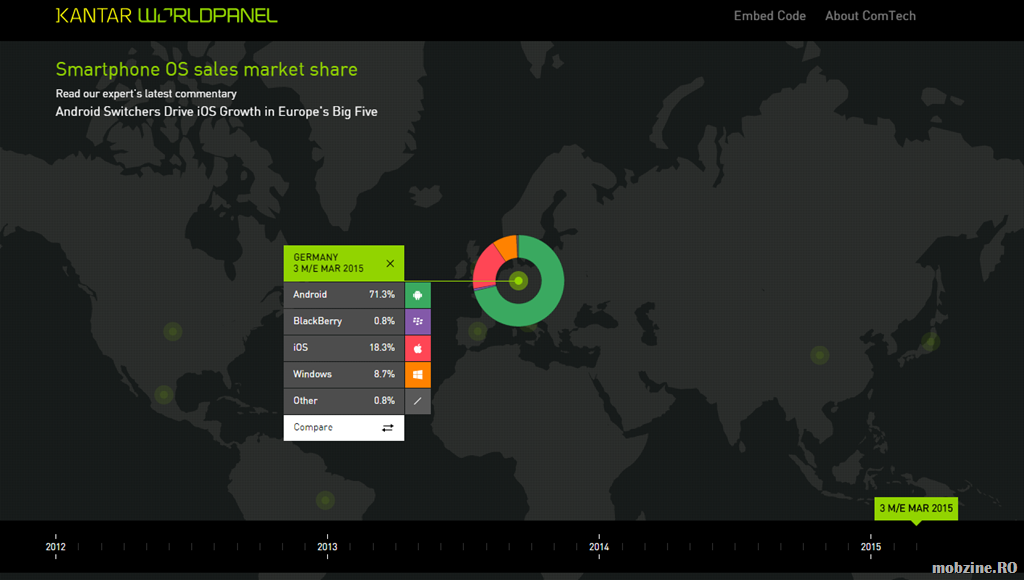Jump to 2012 on the timeline
The image size is (1024, 580).
[55, 546]
